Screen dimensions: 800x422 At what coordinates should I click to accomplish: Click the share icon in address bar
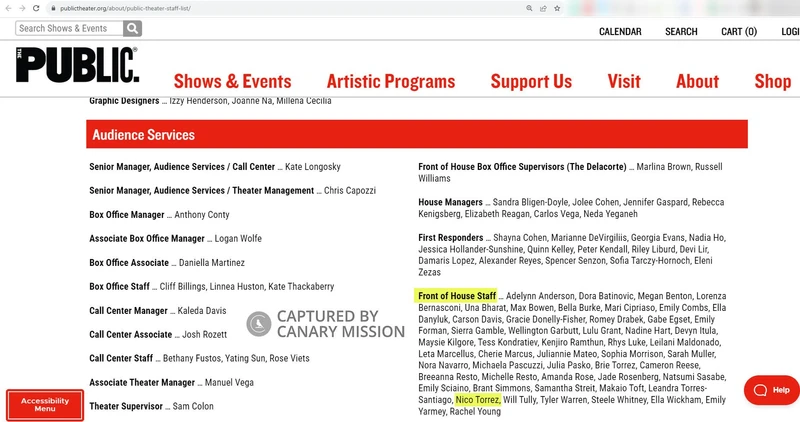point(543,8)
